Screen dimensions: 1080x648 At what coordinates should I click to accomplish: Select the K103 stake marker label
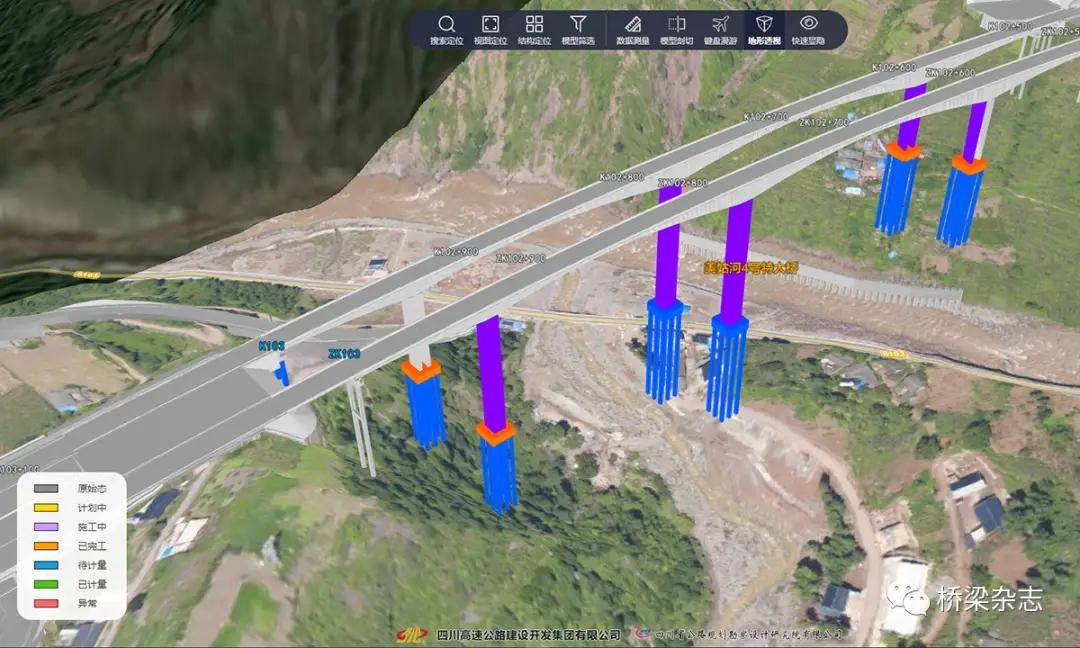point(271,346)
